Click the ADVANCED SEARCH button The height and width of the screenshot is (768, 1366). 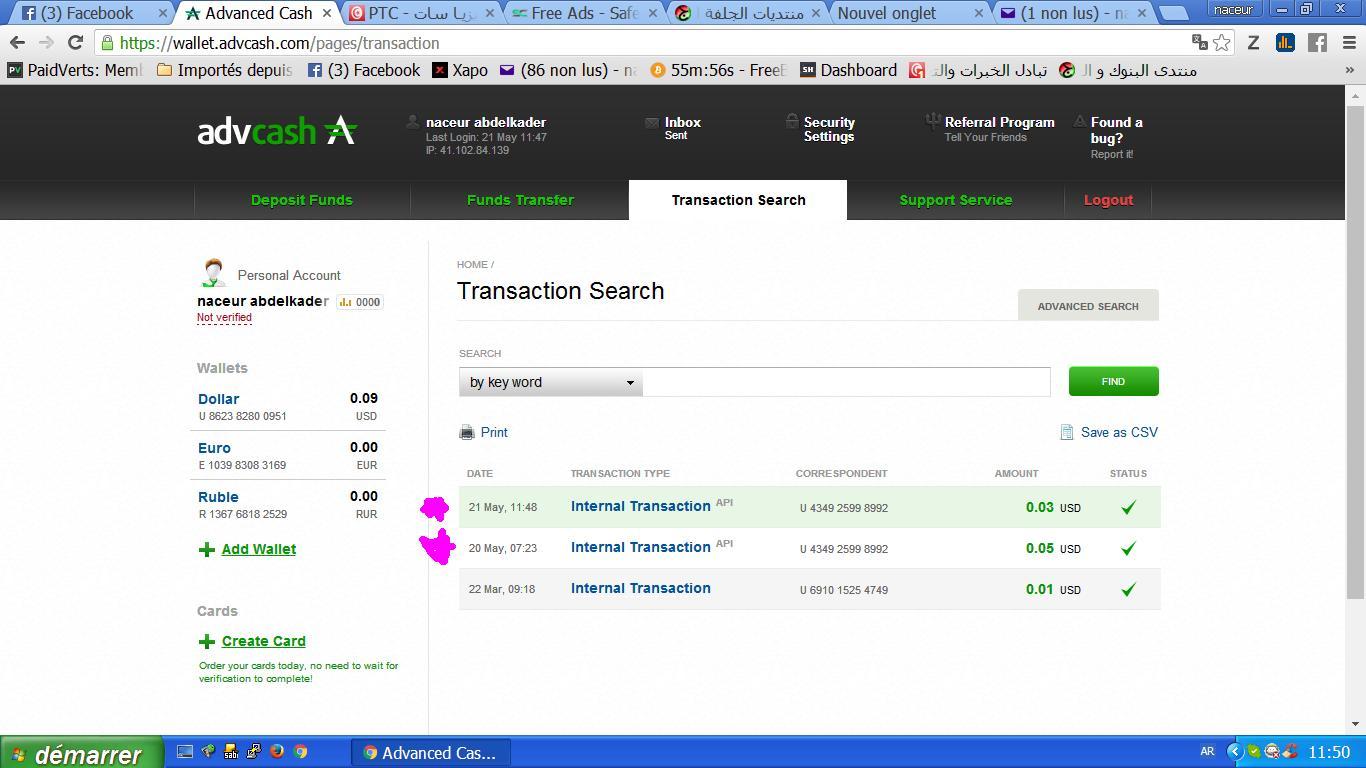point(1088,306)
